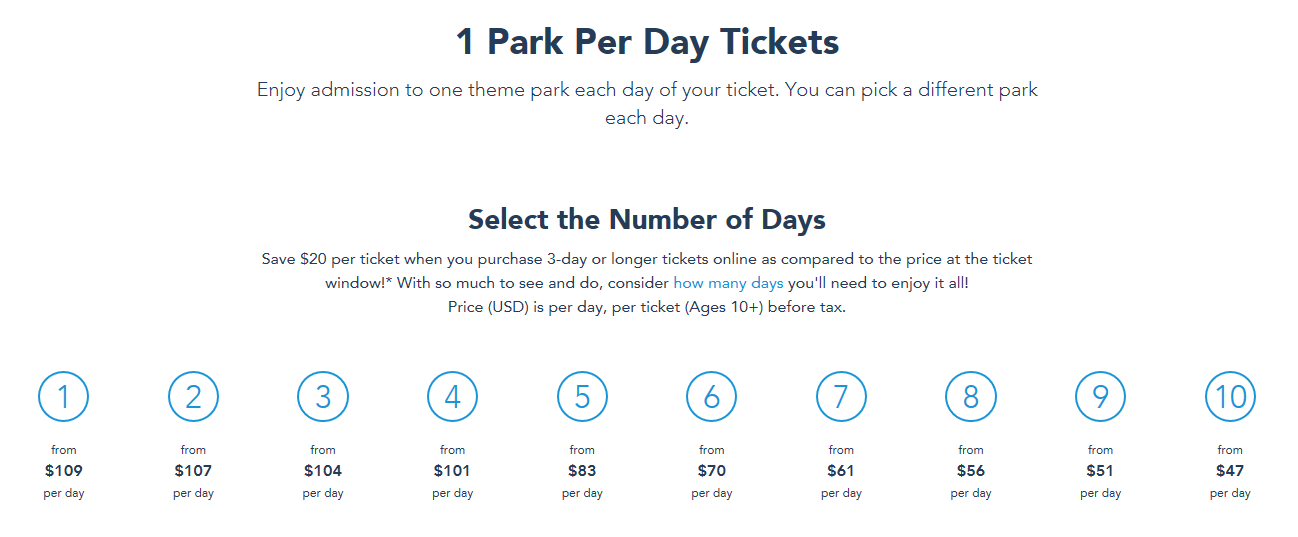Screen dimensions: 1298x537
Task: Select the 7-day ticket circle
Action: click(841, 397)
